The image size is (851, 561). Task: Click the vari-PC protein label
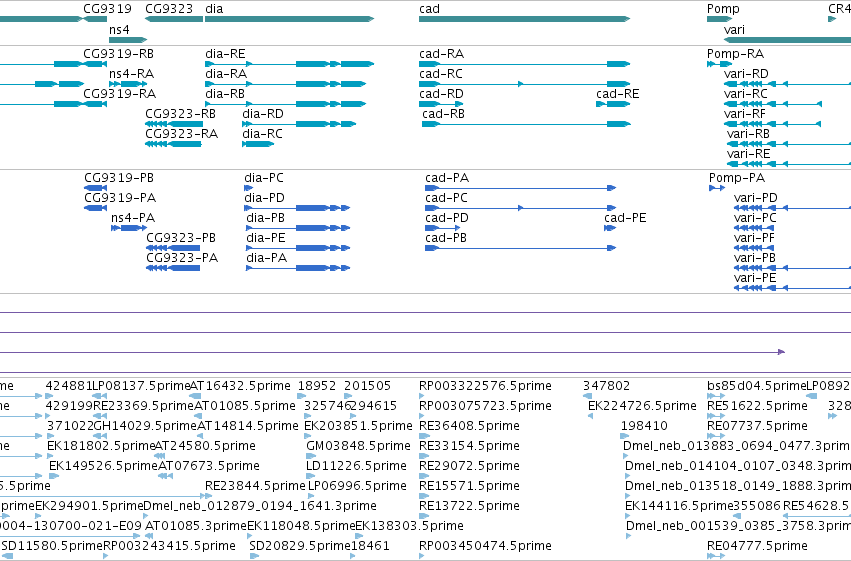(x=755, y=218)
